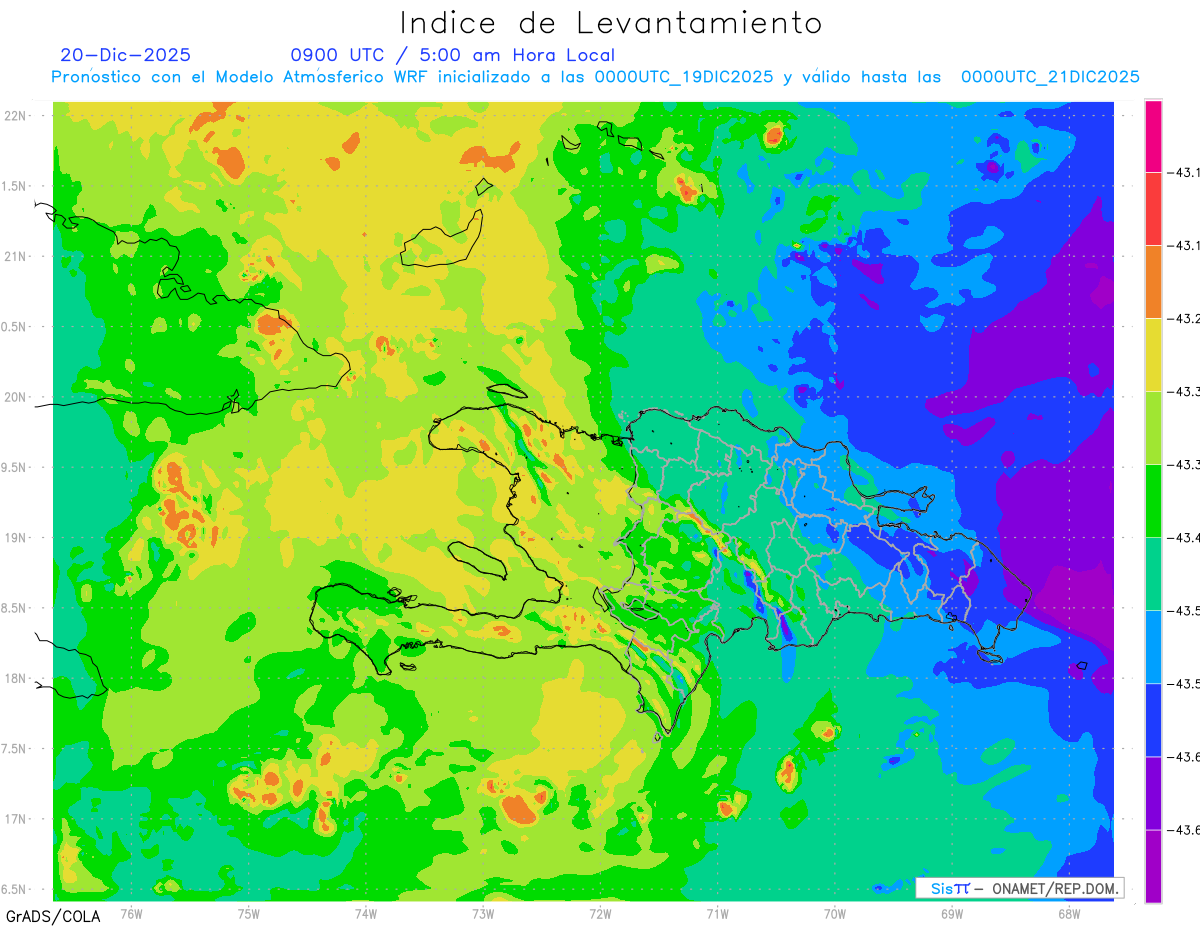Pick the magenta swatch on the color scale

pyautogui.click(x=1153, y=136)
